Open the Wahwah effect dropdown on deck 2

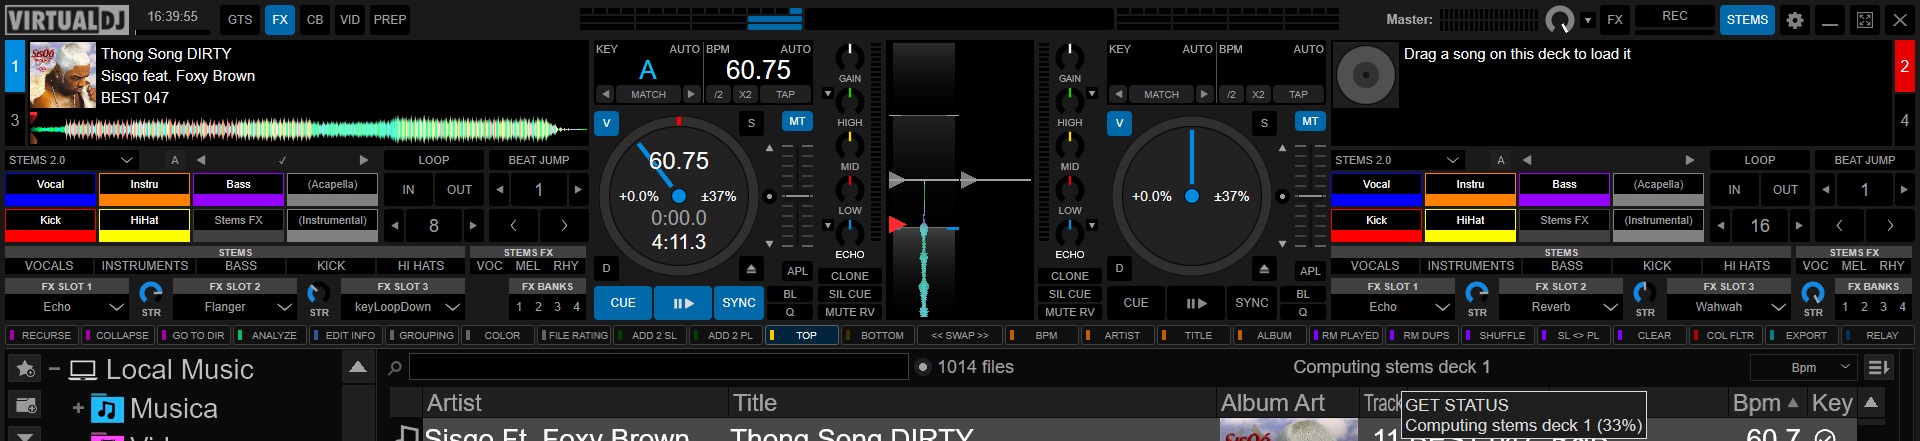point(1728,307)
